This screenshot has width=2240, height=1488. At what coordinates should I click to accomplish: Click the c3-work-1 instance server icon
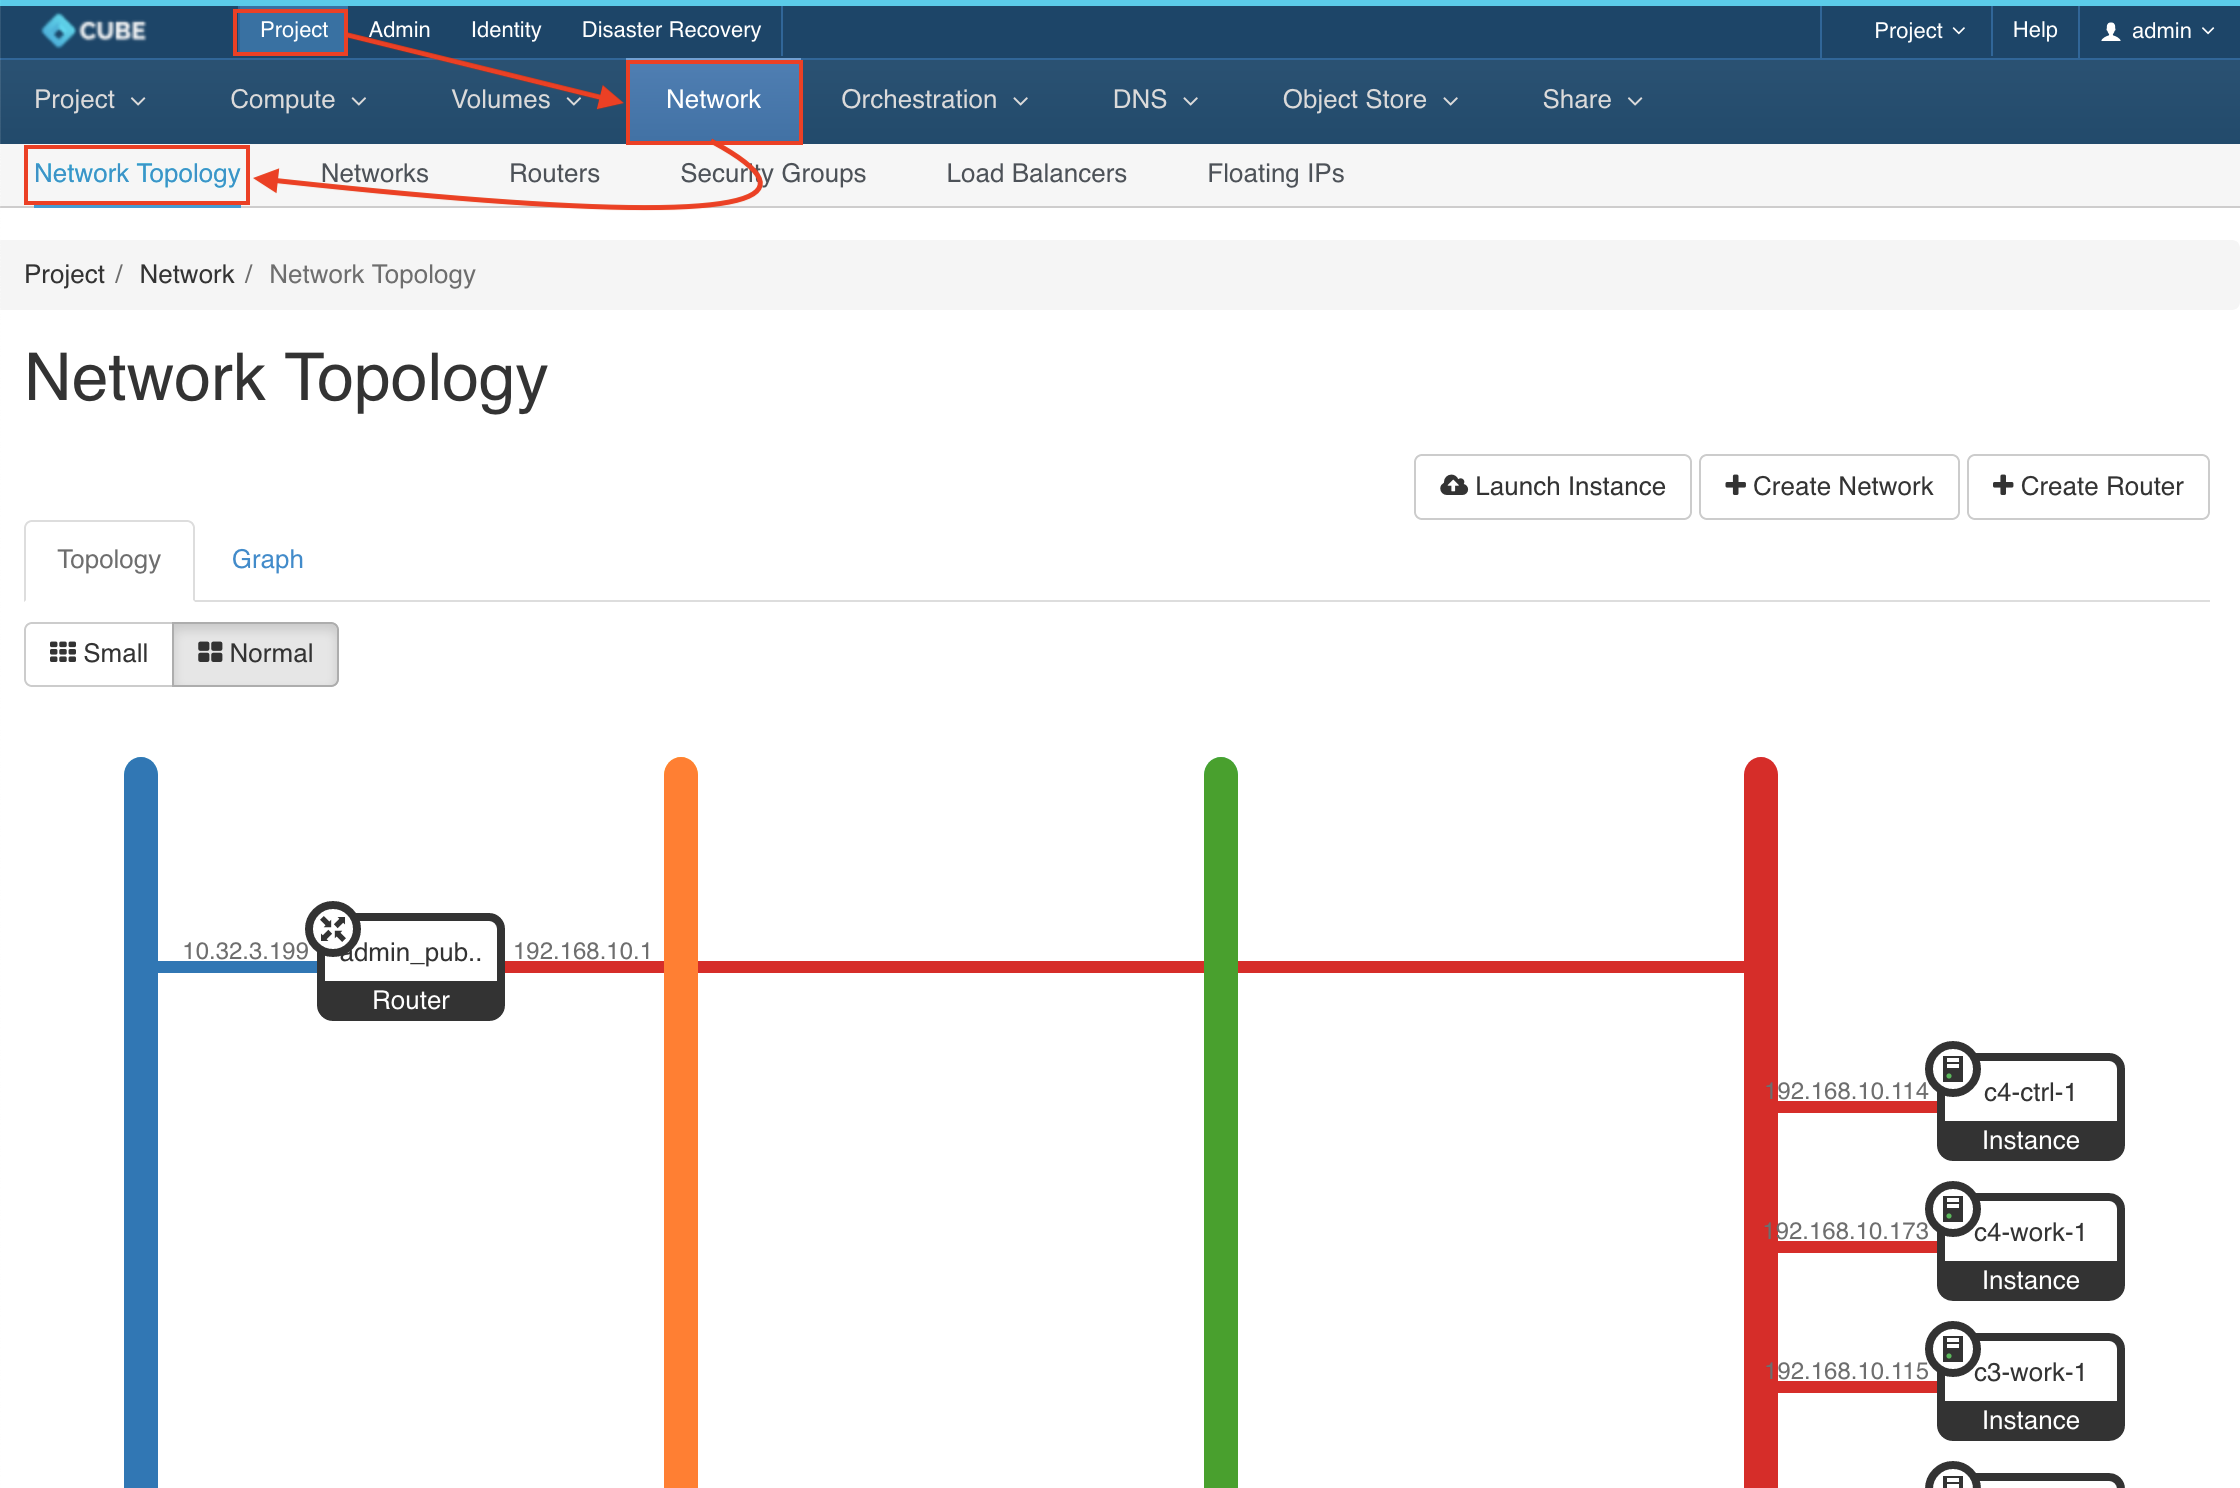coord(1953,1349)
